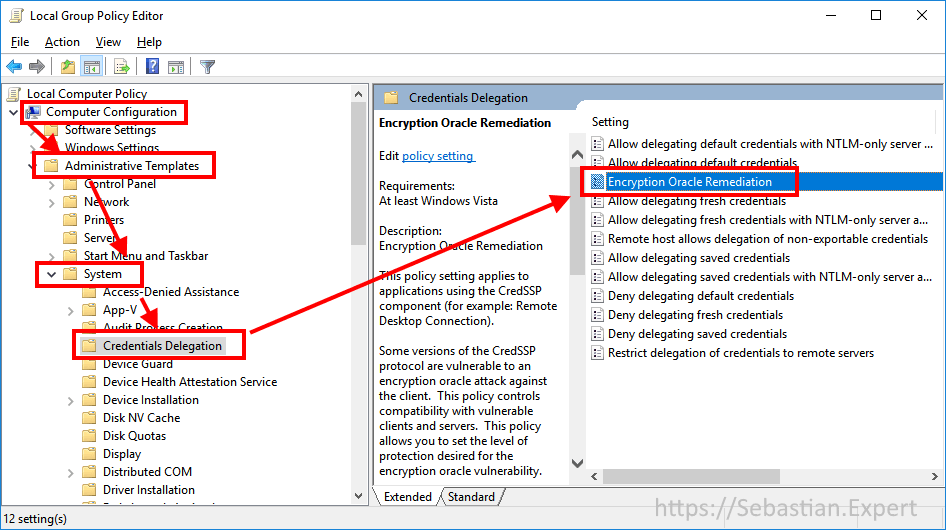Image resolution: width=946 pixels, height=530 pixels.
Task: Click policy icon beside Deny delegating fresh credentials
Action: pos(597,314)
